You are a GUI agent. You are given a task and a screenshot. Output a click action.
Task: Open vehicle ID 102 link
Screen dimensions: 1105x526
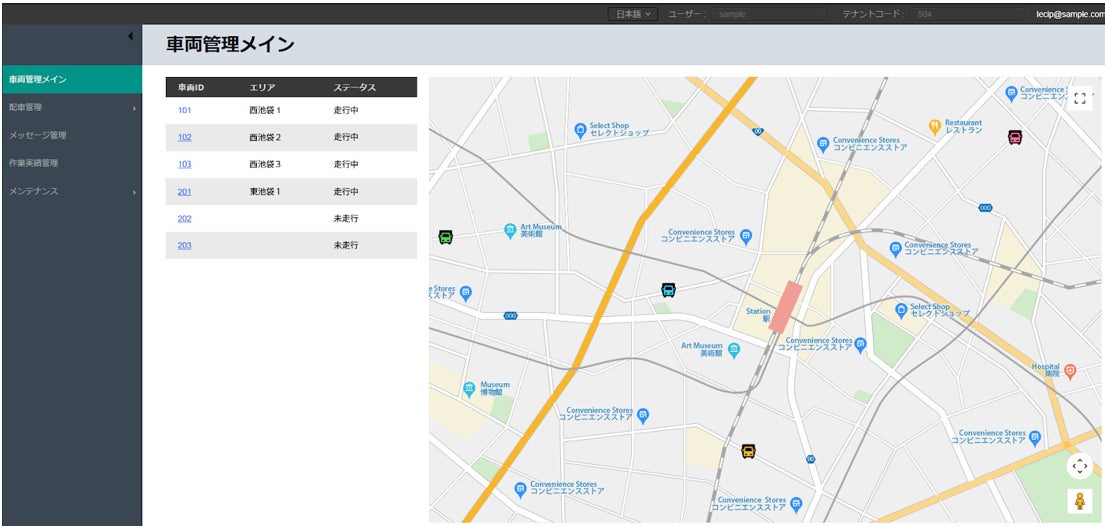[184, 137]
